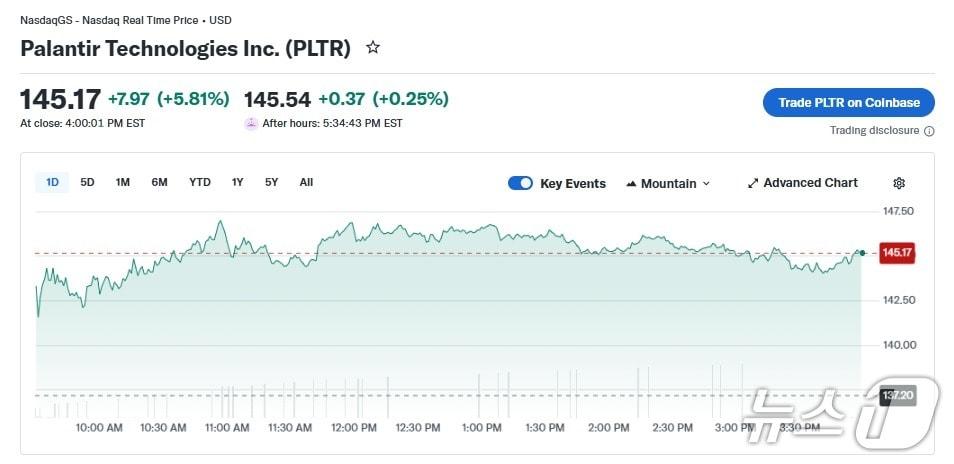Choose the 1M chart range

[123, 182]
